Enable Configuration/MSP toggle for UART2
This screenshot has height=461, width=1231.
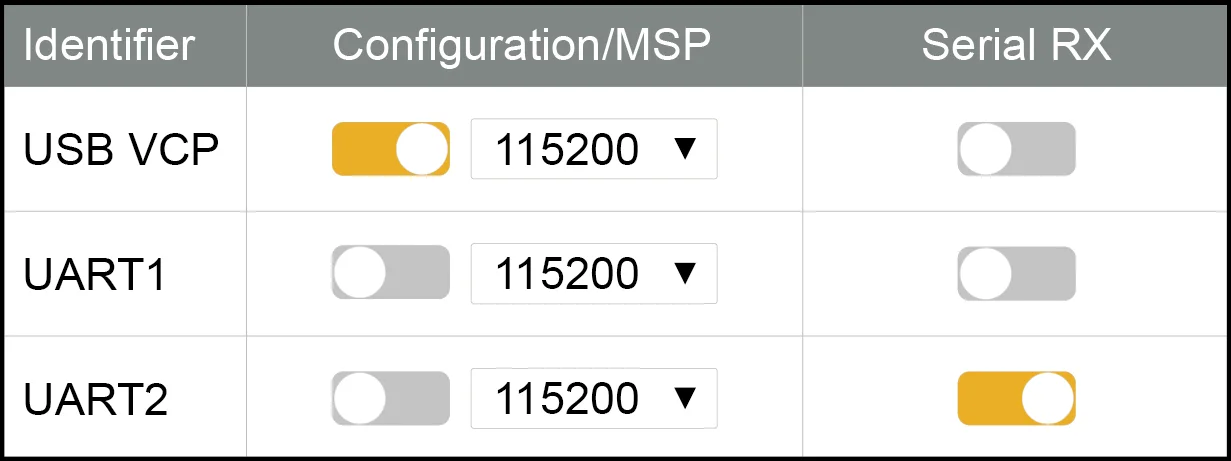[x=390, y=398]
